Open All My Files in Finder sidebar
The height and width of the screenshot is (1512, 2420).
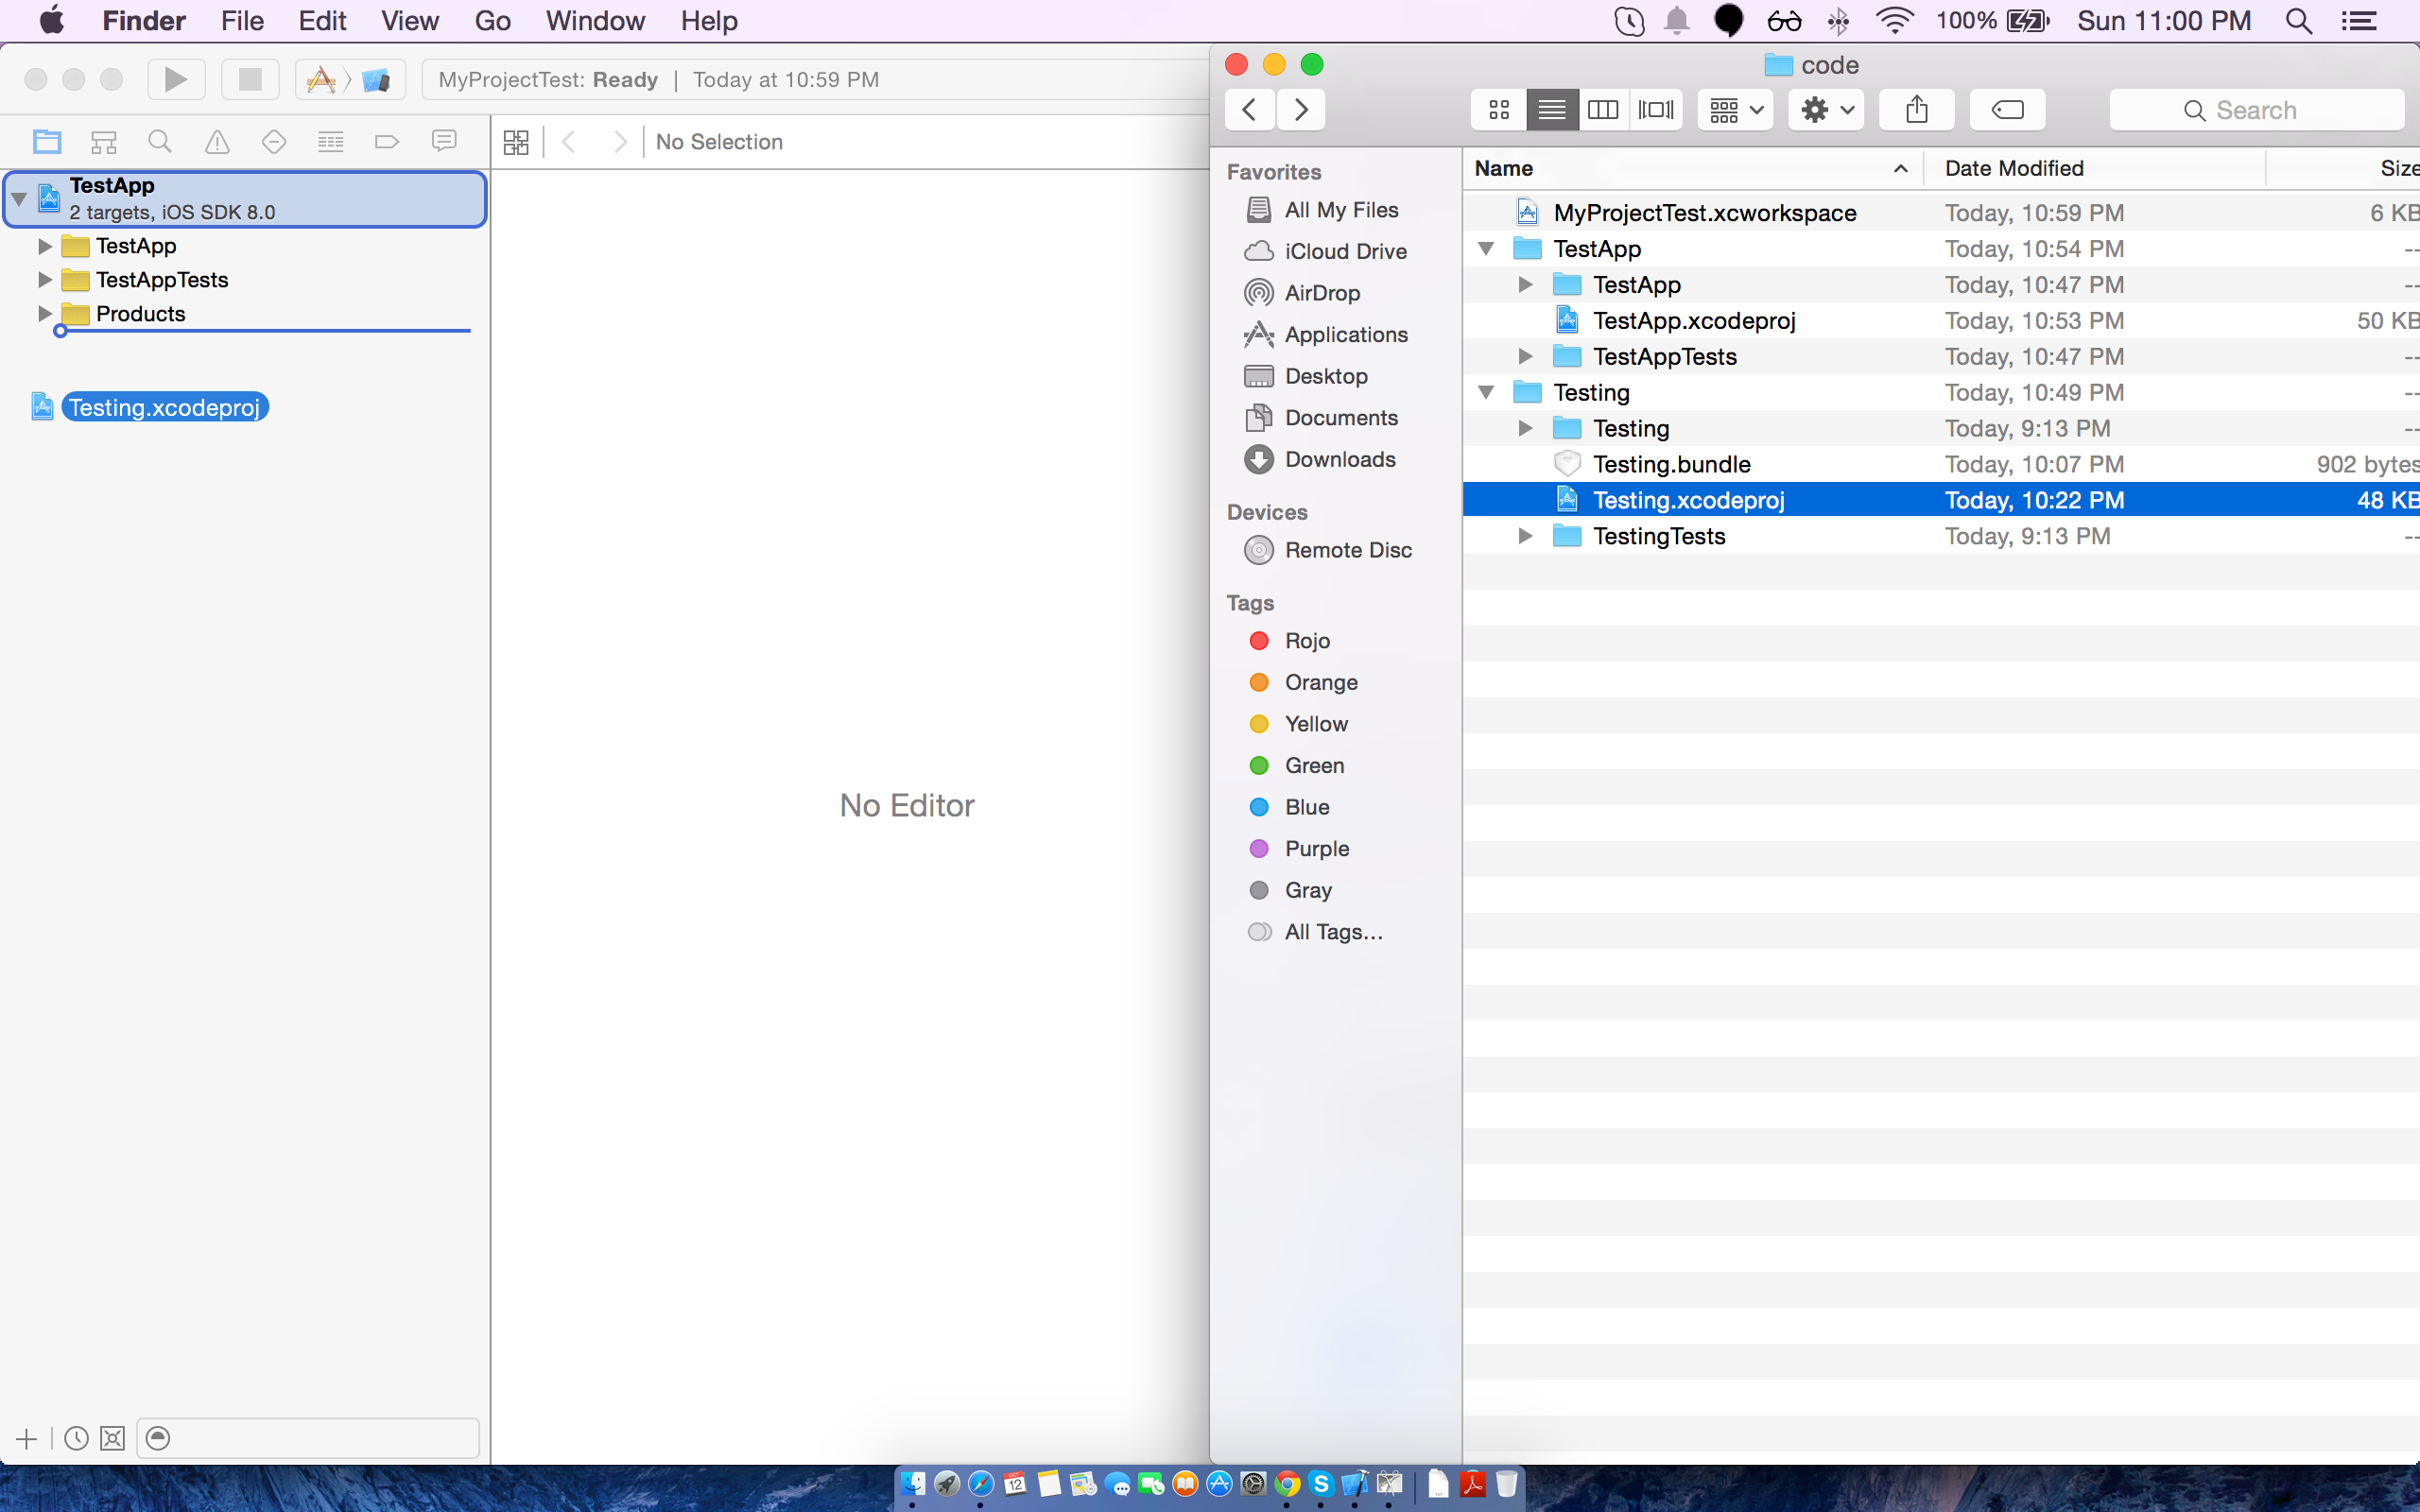point(1321,210)
